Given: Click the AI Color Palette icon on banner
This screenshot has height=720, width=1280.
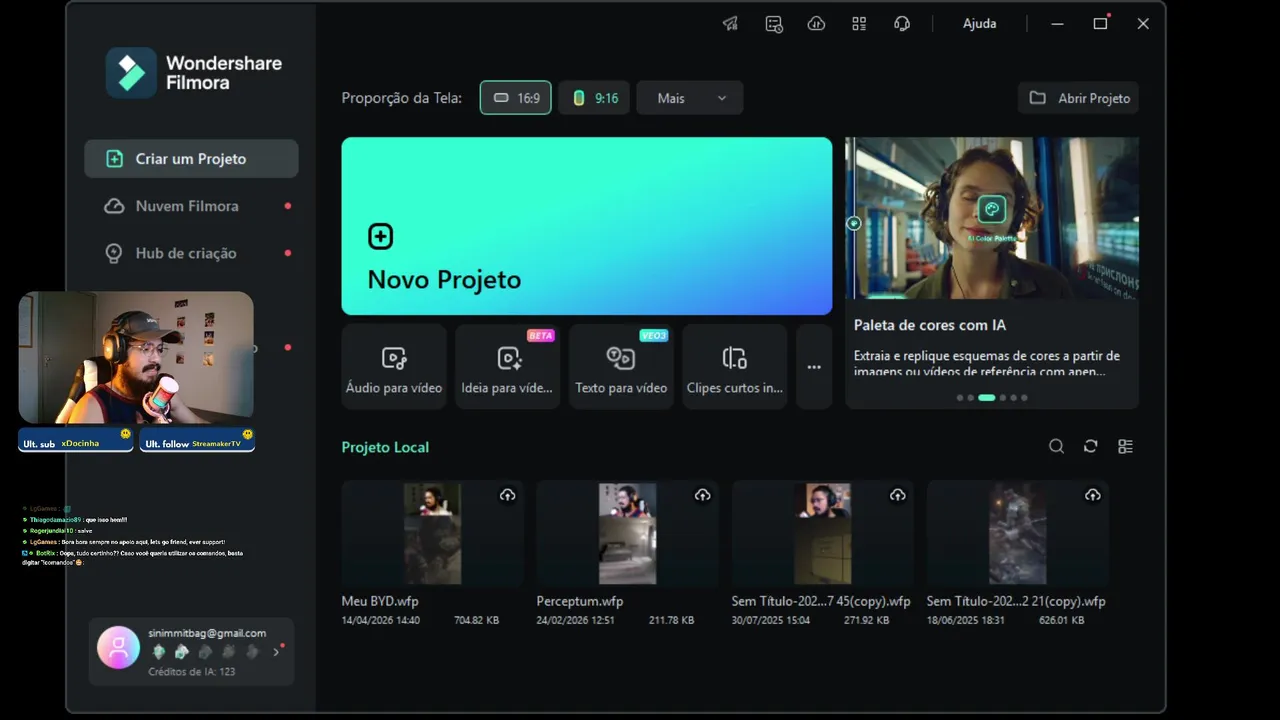Looking at the screenshot, I should [x=992, y=209].
